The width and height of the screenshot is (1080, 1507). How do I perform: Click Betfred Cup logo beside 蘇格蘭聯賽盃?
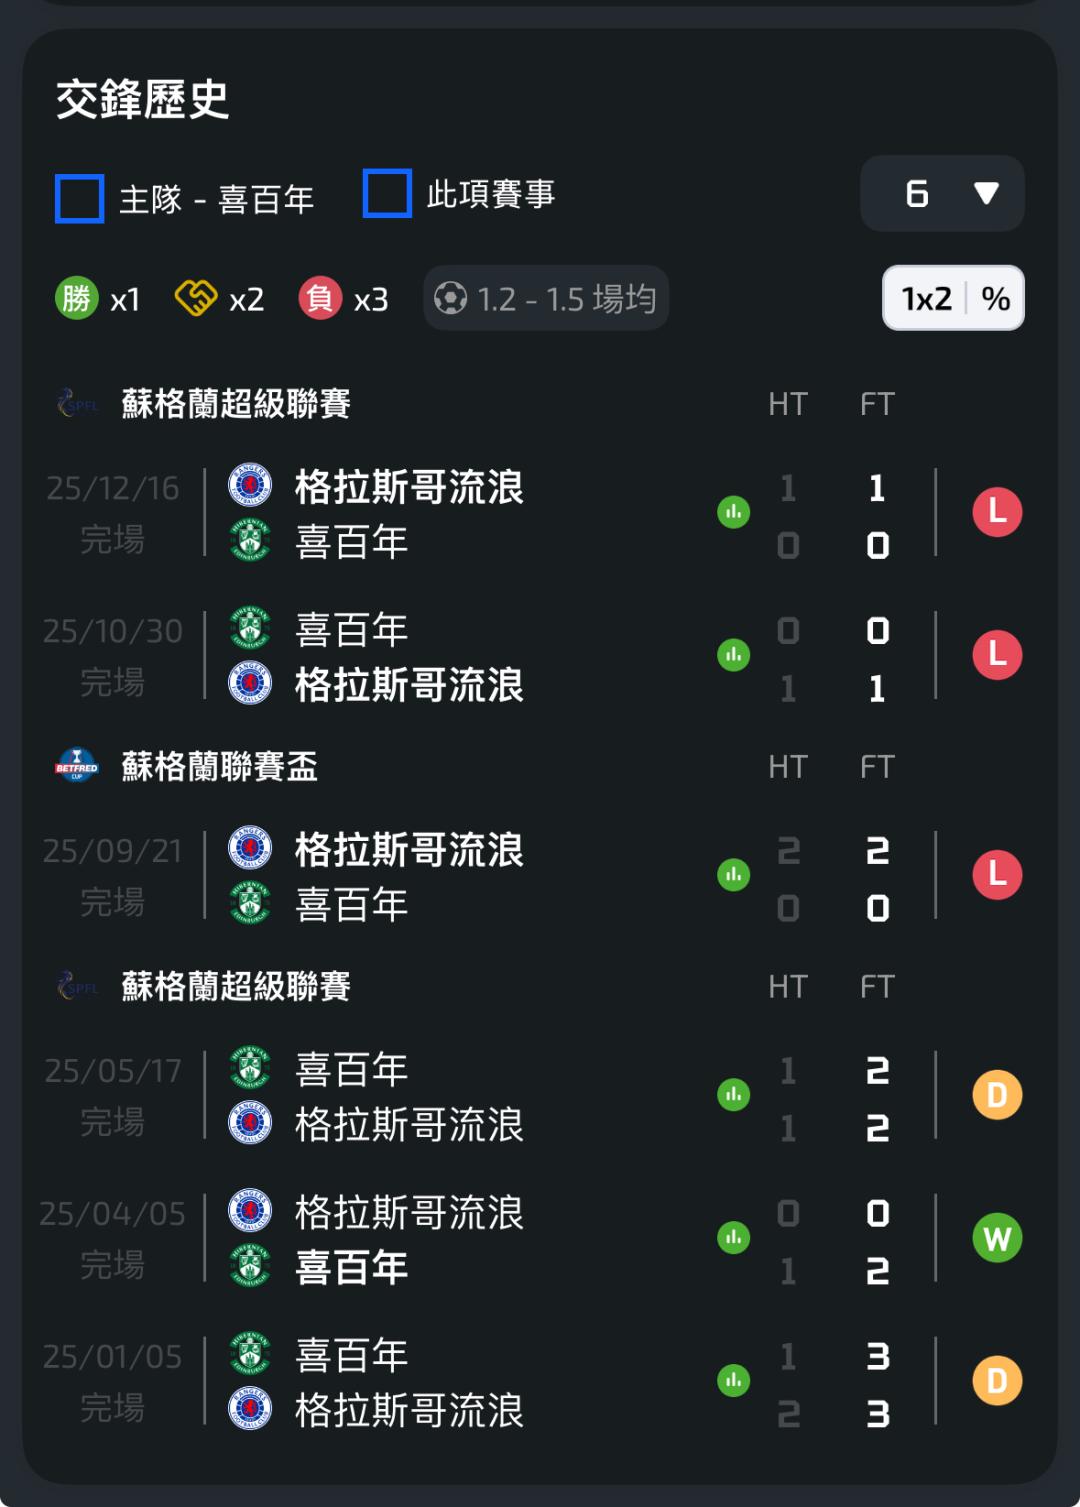pyautogui.click(x=77, y=767)
